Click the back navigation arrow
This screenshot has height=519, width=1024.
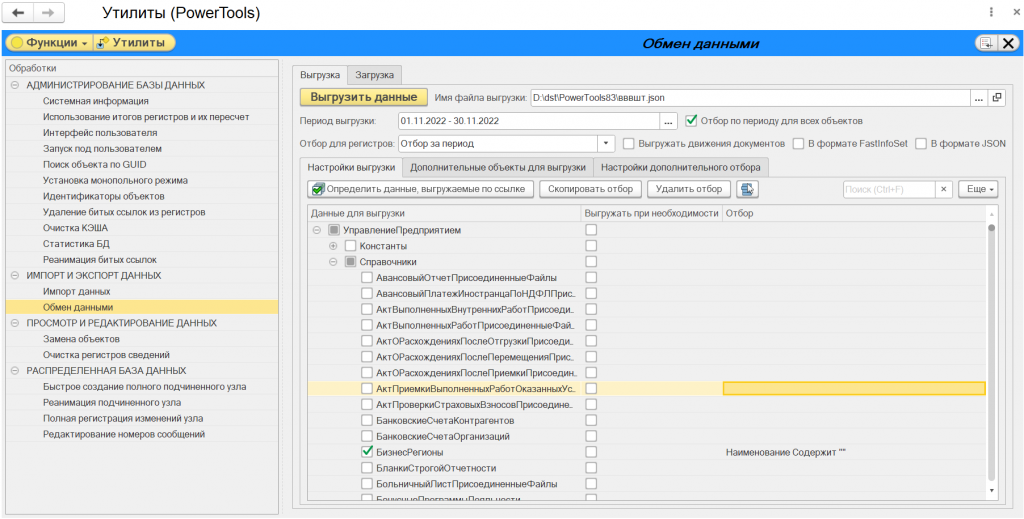coord(18,13)
